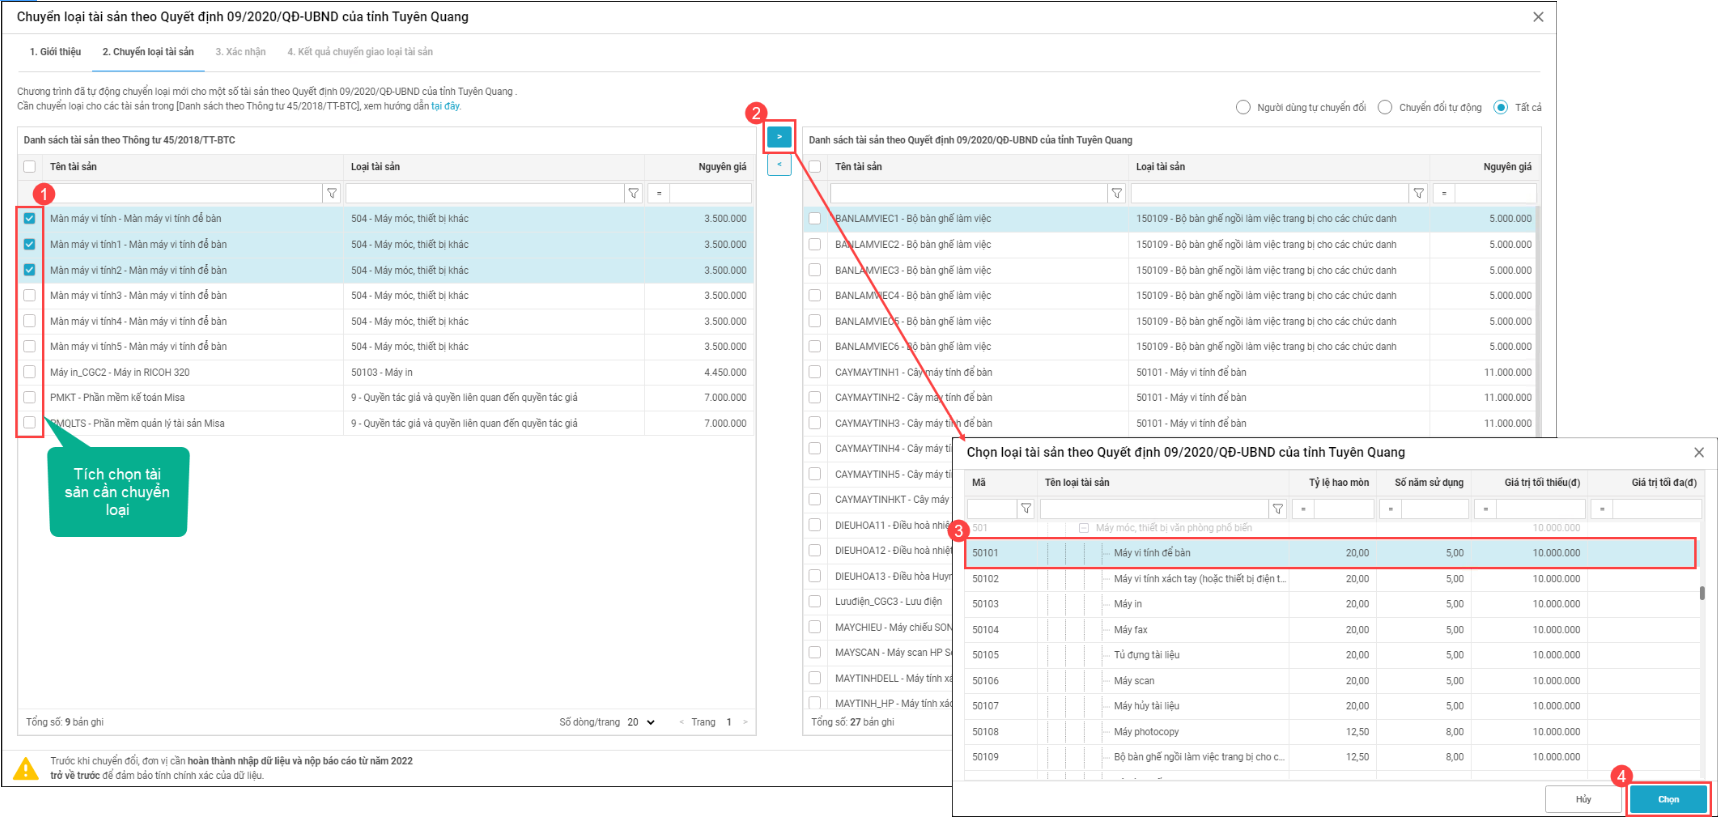Check the BANLAMVIEC1 row checkbox in right table

[x=814, y=219]
